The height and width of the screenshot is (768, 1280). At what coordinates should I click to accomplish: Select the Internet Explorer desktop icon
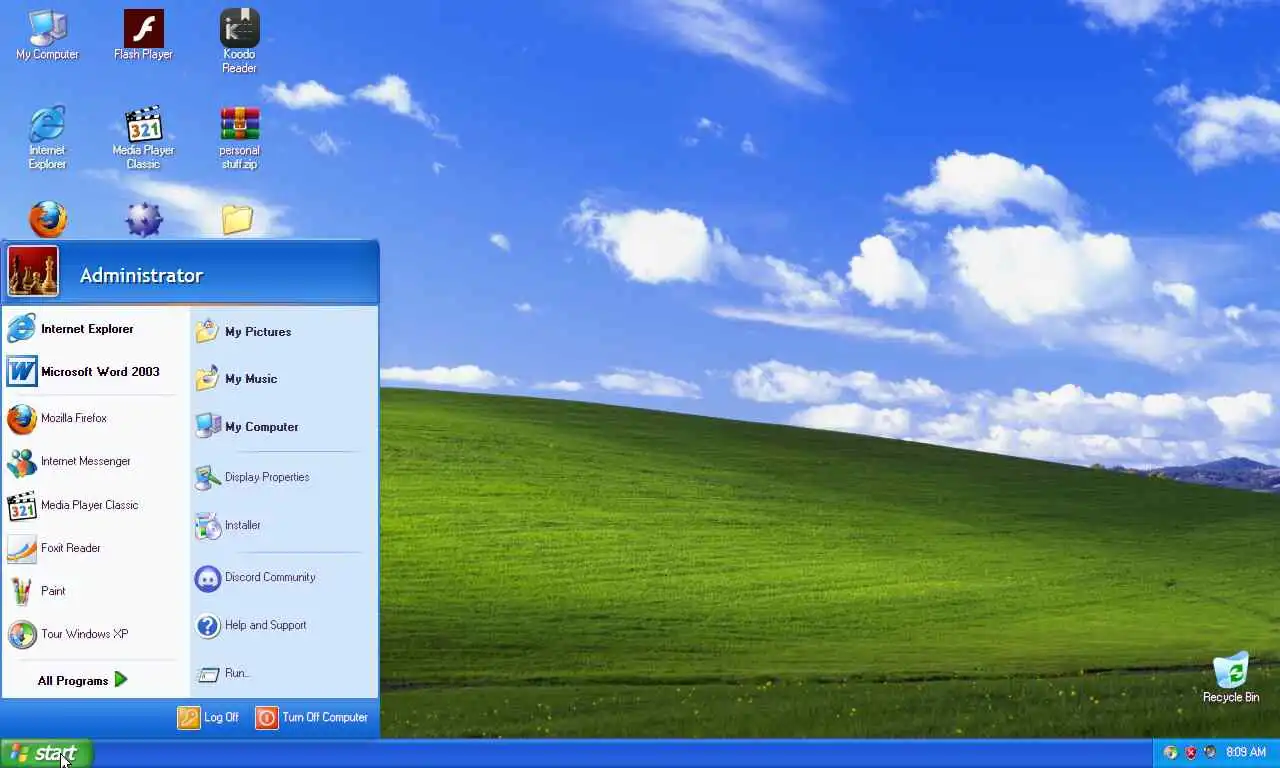pyautogui.click(x=47, y=138)
